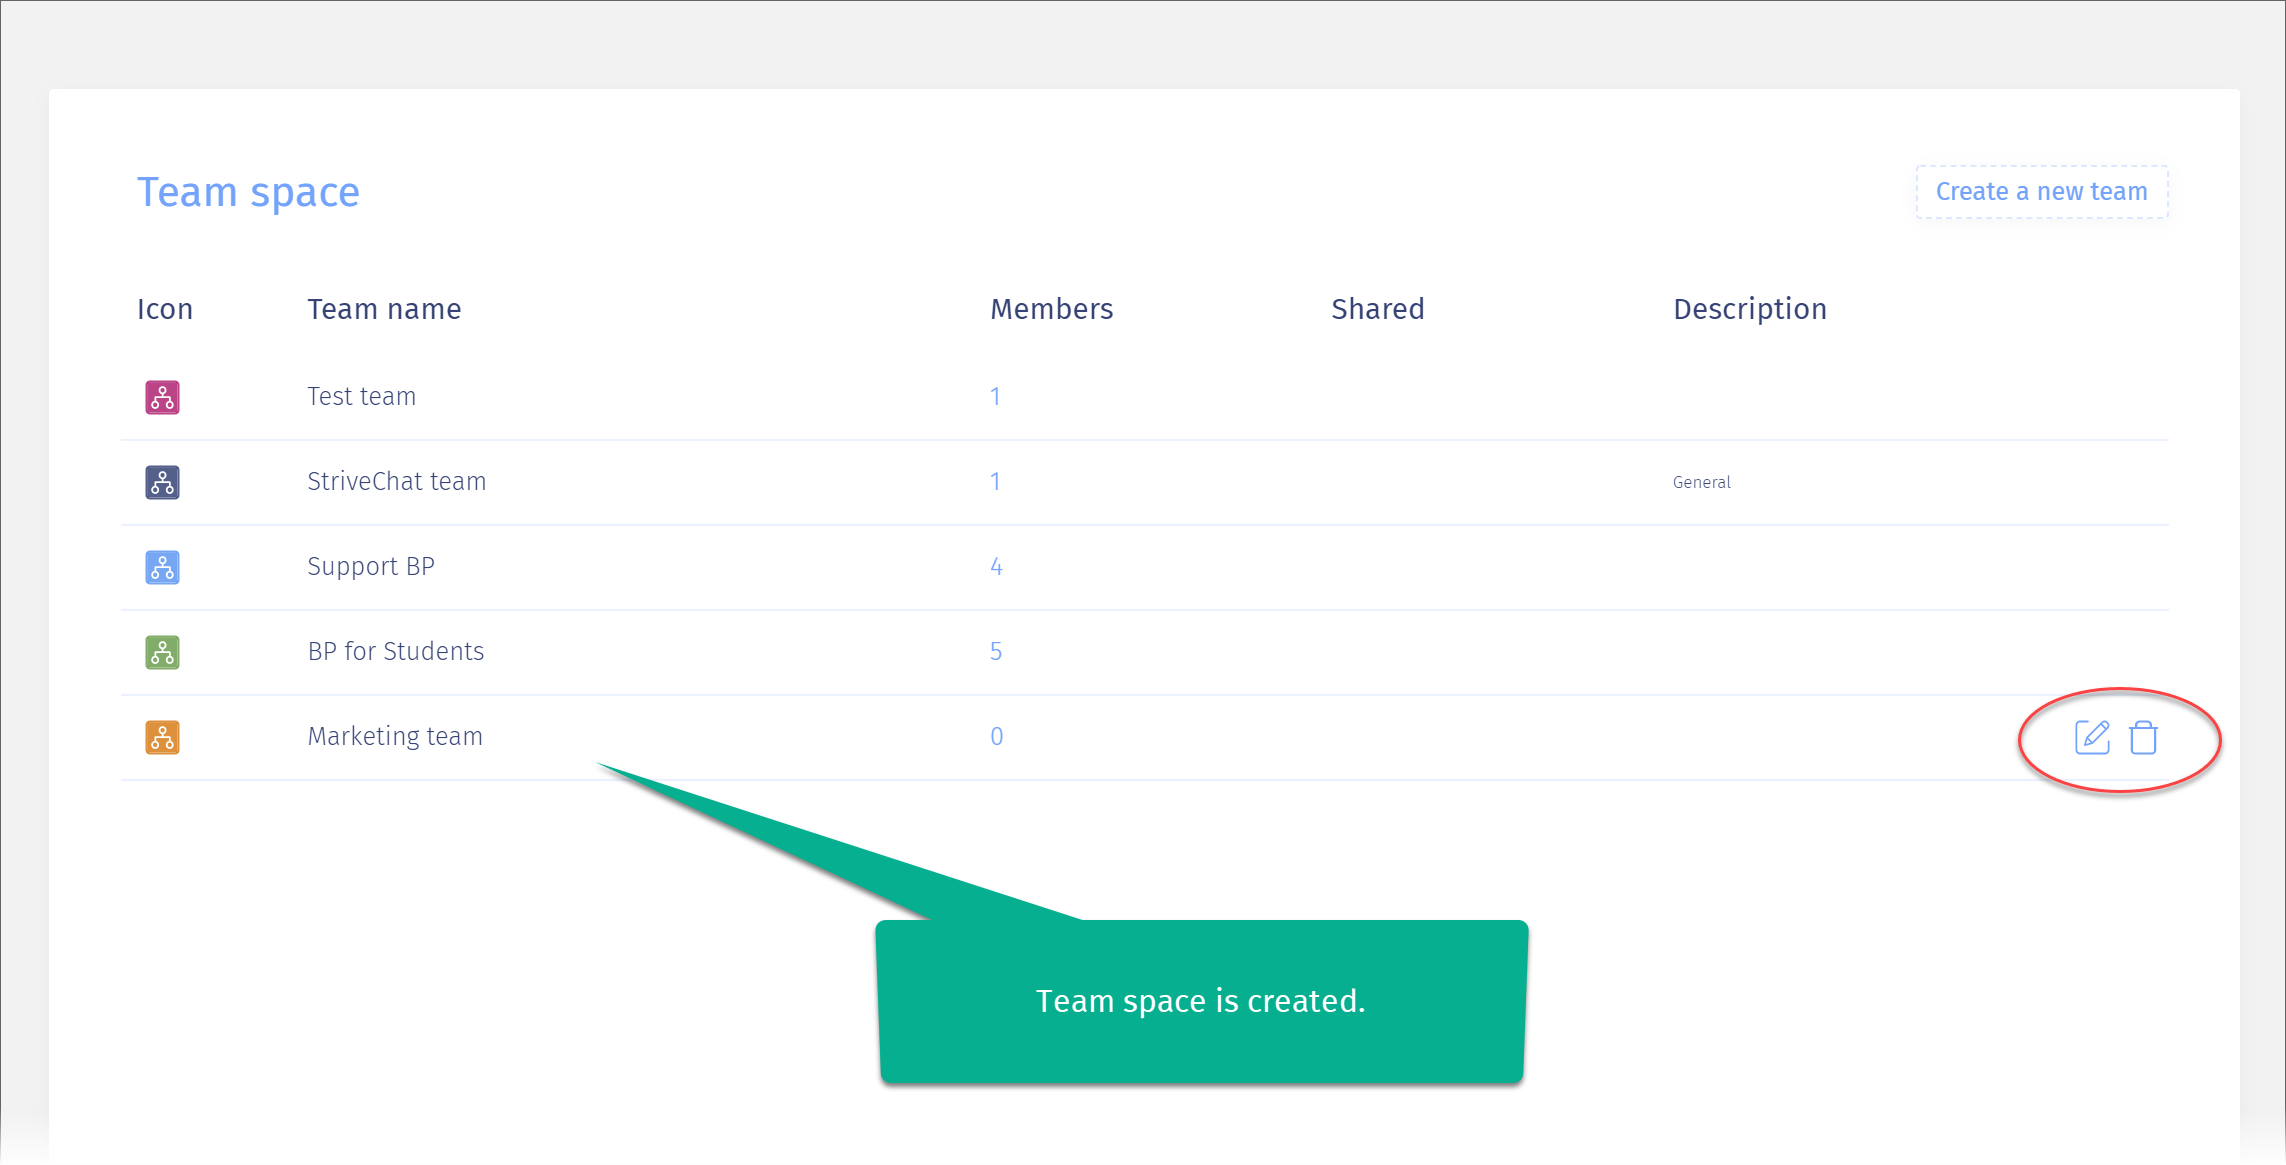Click the Members column header

(x=1051, y=309)
